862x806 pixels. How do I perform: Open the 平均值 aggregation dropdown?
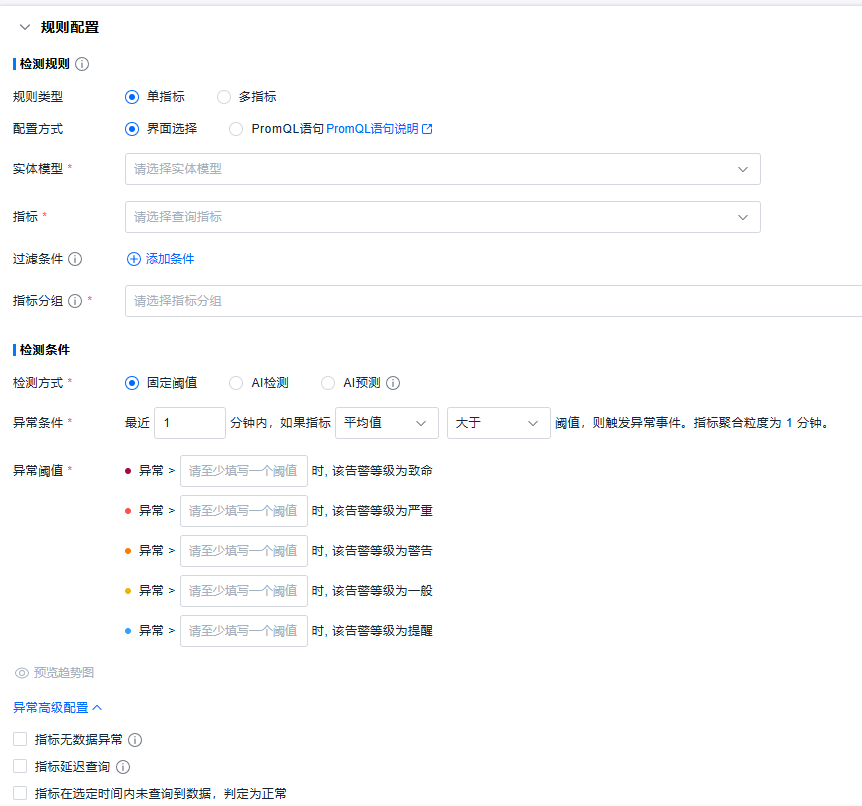(x=386, y=423)
